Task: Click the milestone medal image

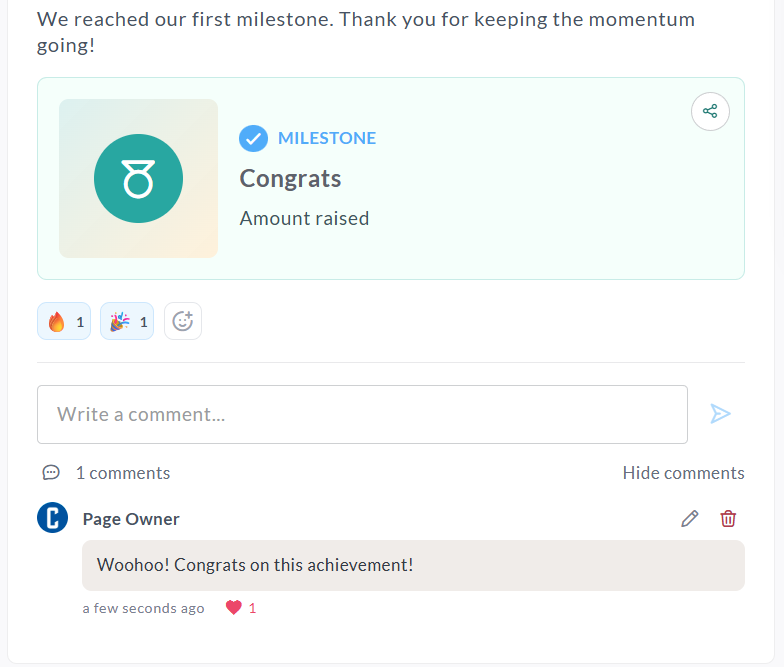Action: click(x=138, y=178)
